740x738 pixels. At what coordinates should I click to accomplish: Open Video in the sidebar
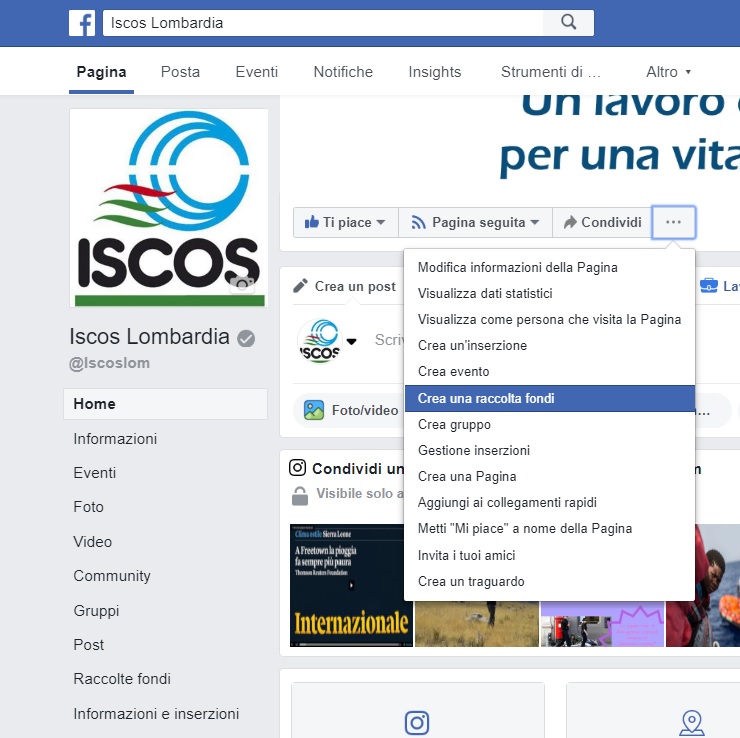tap(92, 542)
